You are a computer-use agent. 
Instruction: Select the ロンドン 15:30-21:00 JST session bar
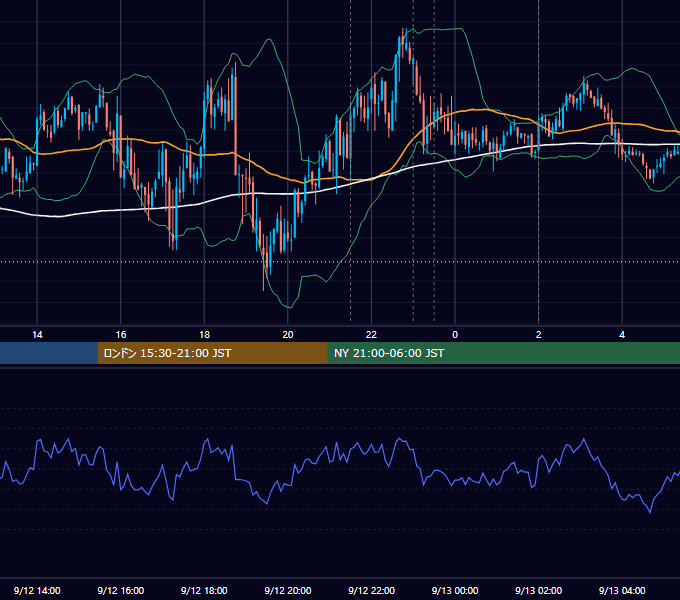point(212,353)
